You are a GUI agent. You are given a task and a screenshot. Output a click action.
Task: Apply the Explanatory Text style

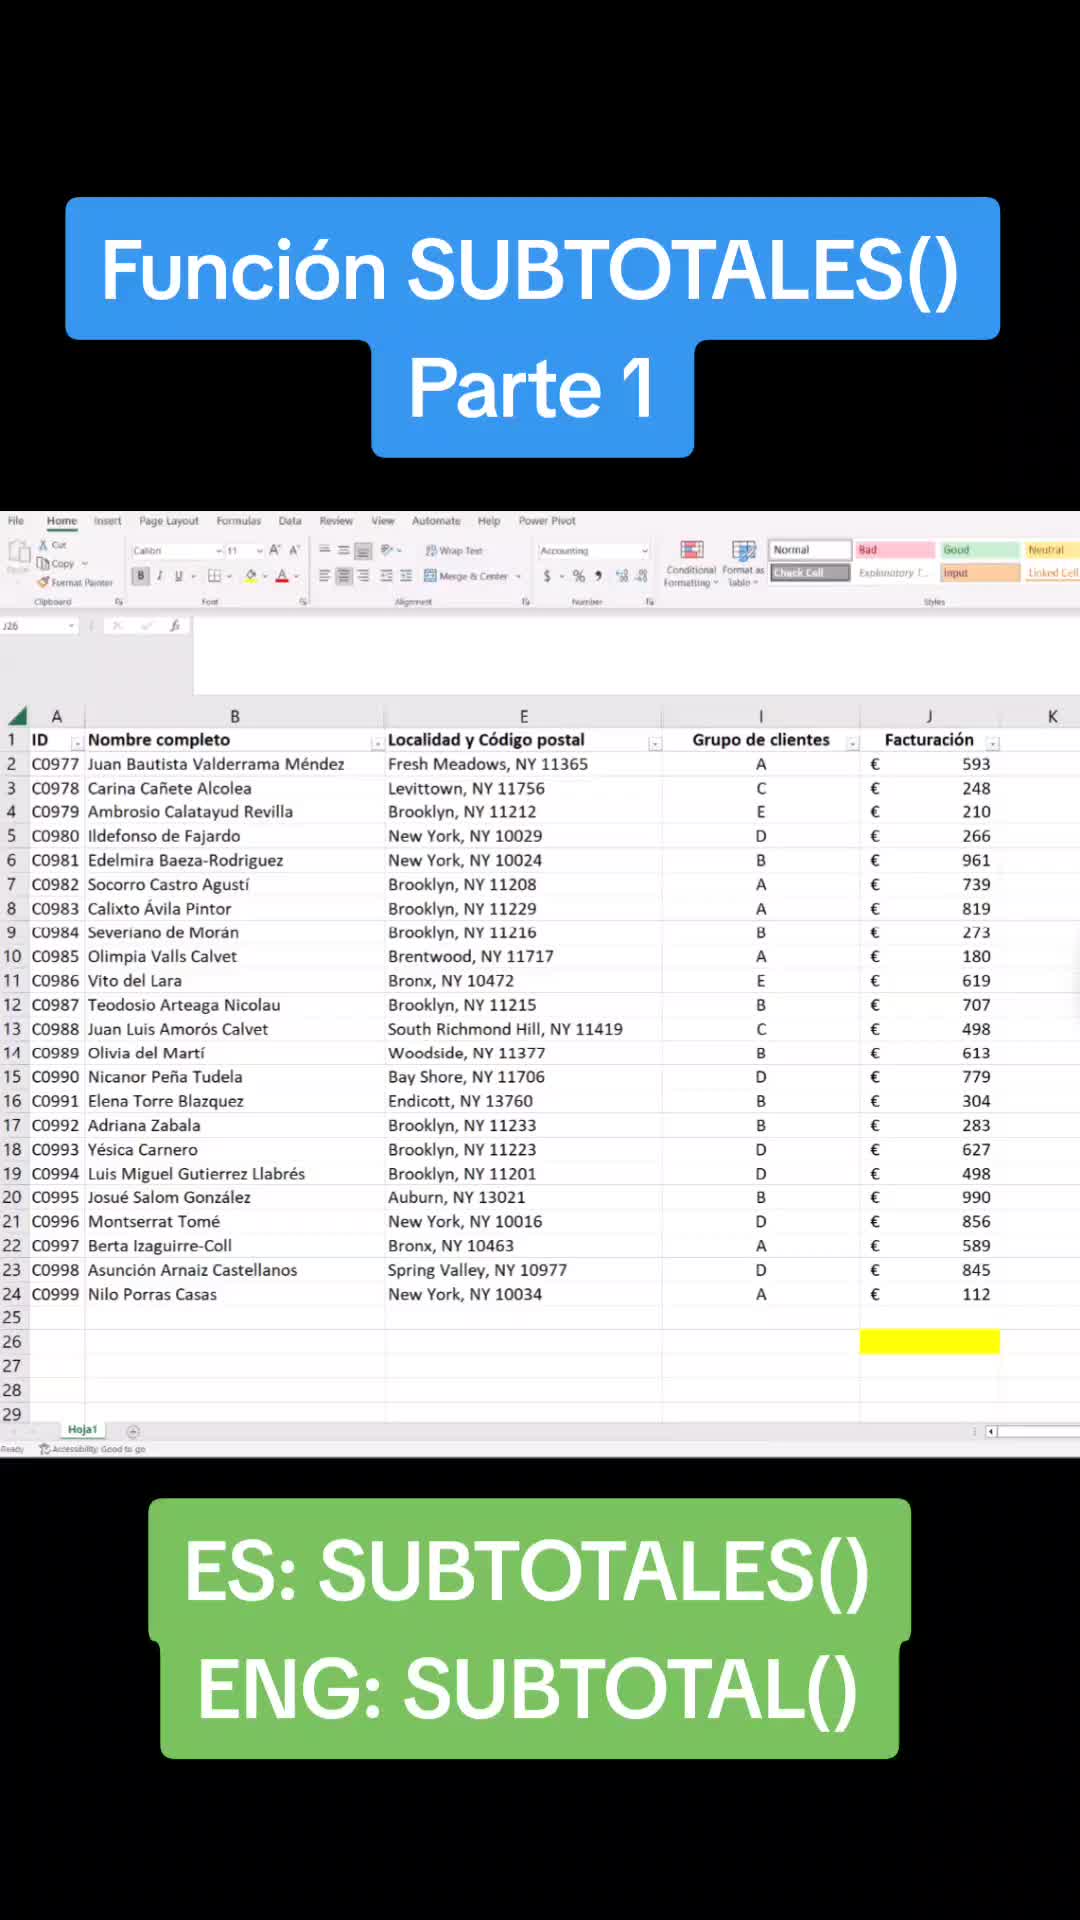coord(895,573)
